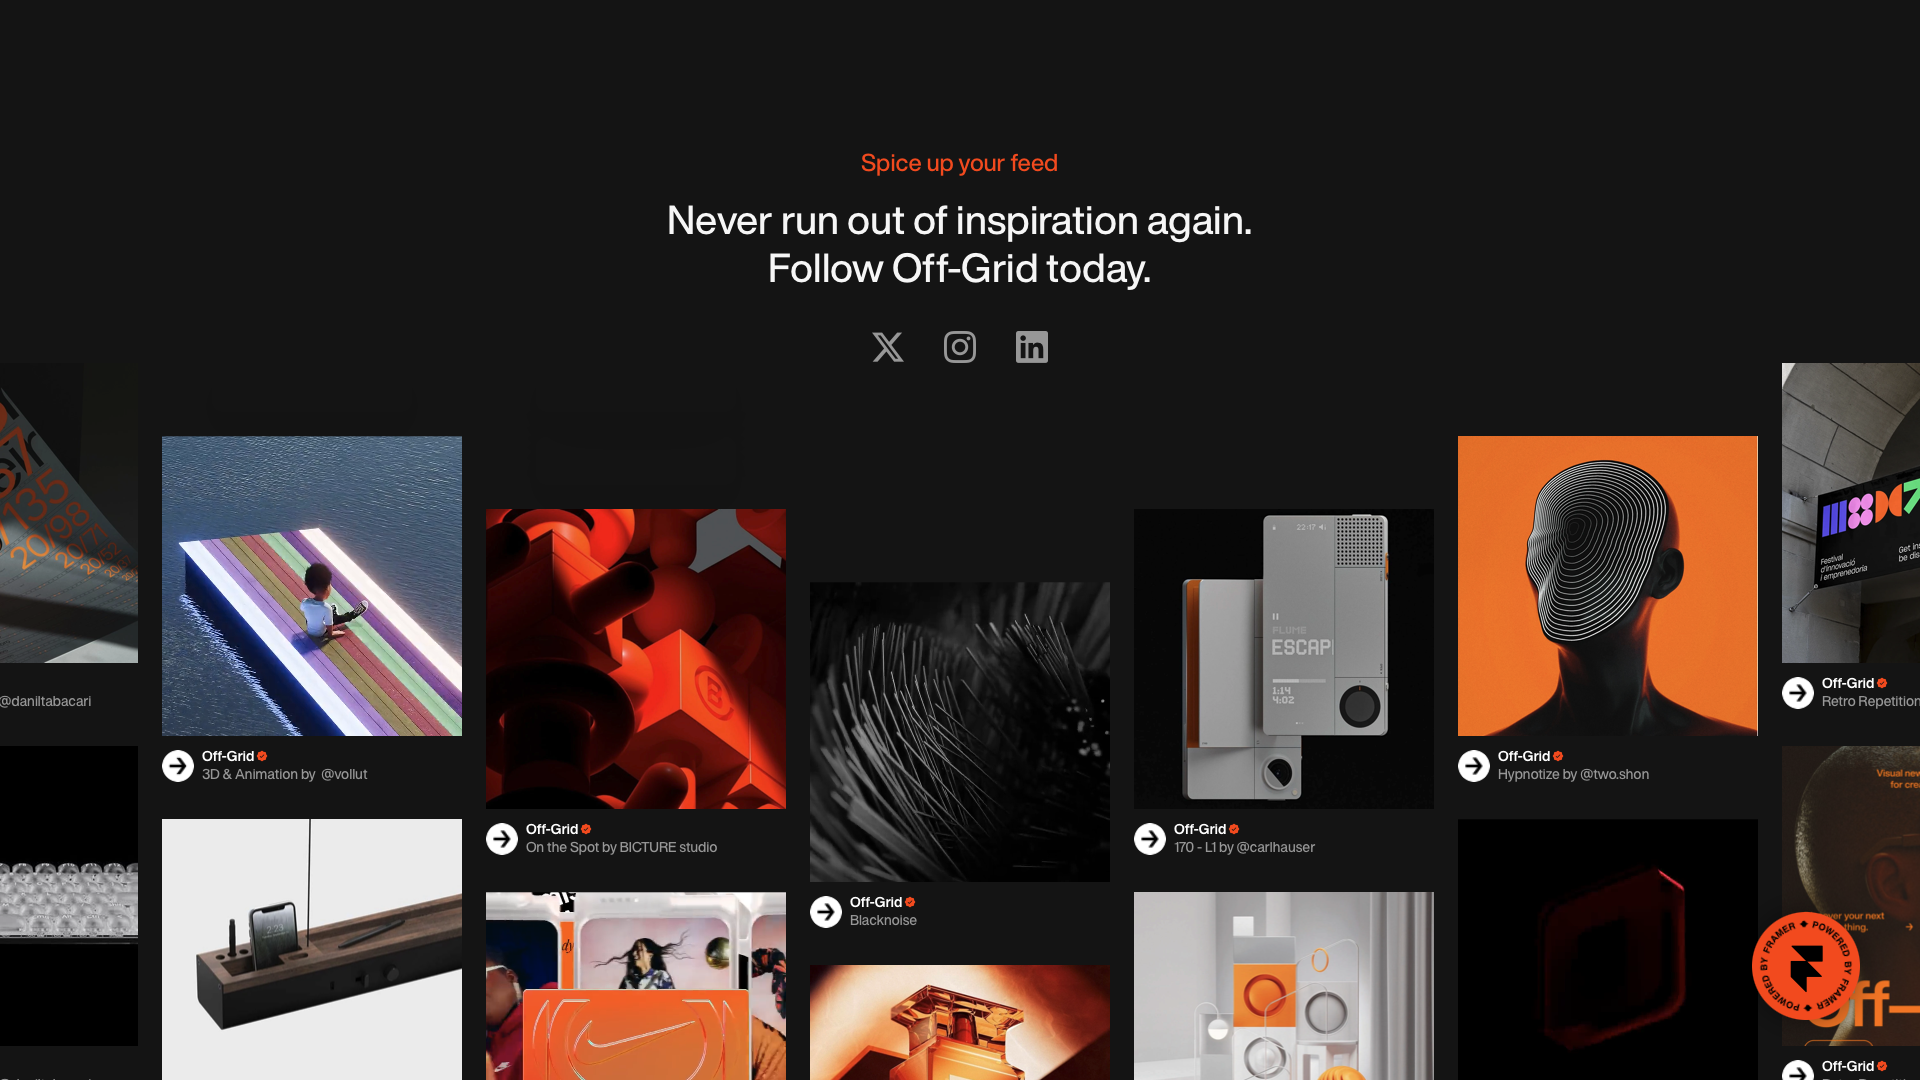The height and width of the screenshot is (1080, 1920).
Task: Click arrow icon beside Retro Repetition post
Action: click(x=1798, y=693)
